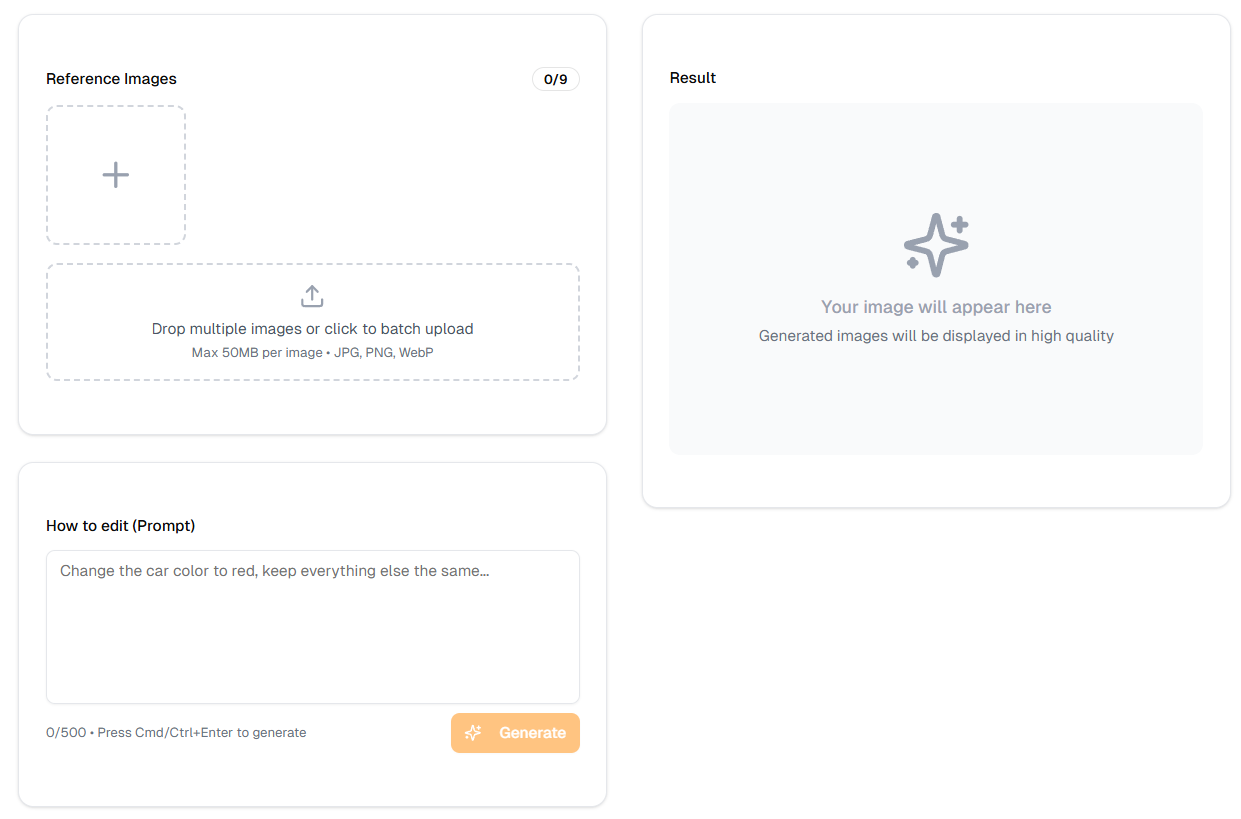Click the large sparkle icon in the Result area
The image size is (1241, 819).
click(x=936, y=245)
